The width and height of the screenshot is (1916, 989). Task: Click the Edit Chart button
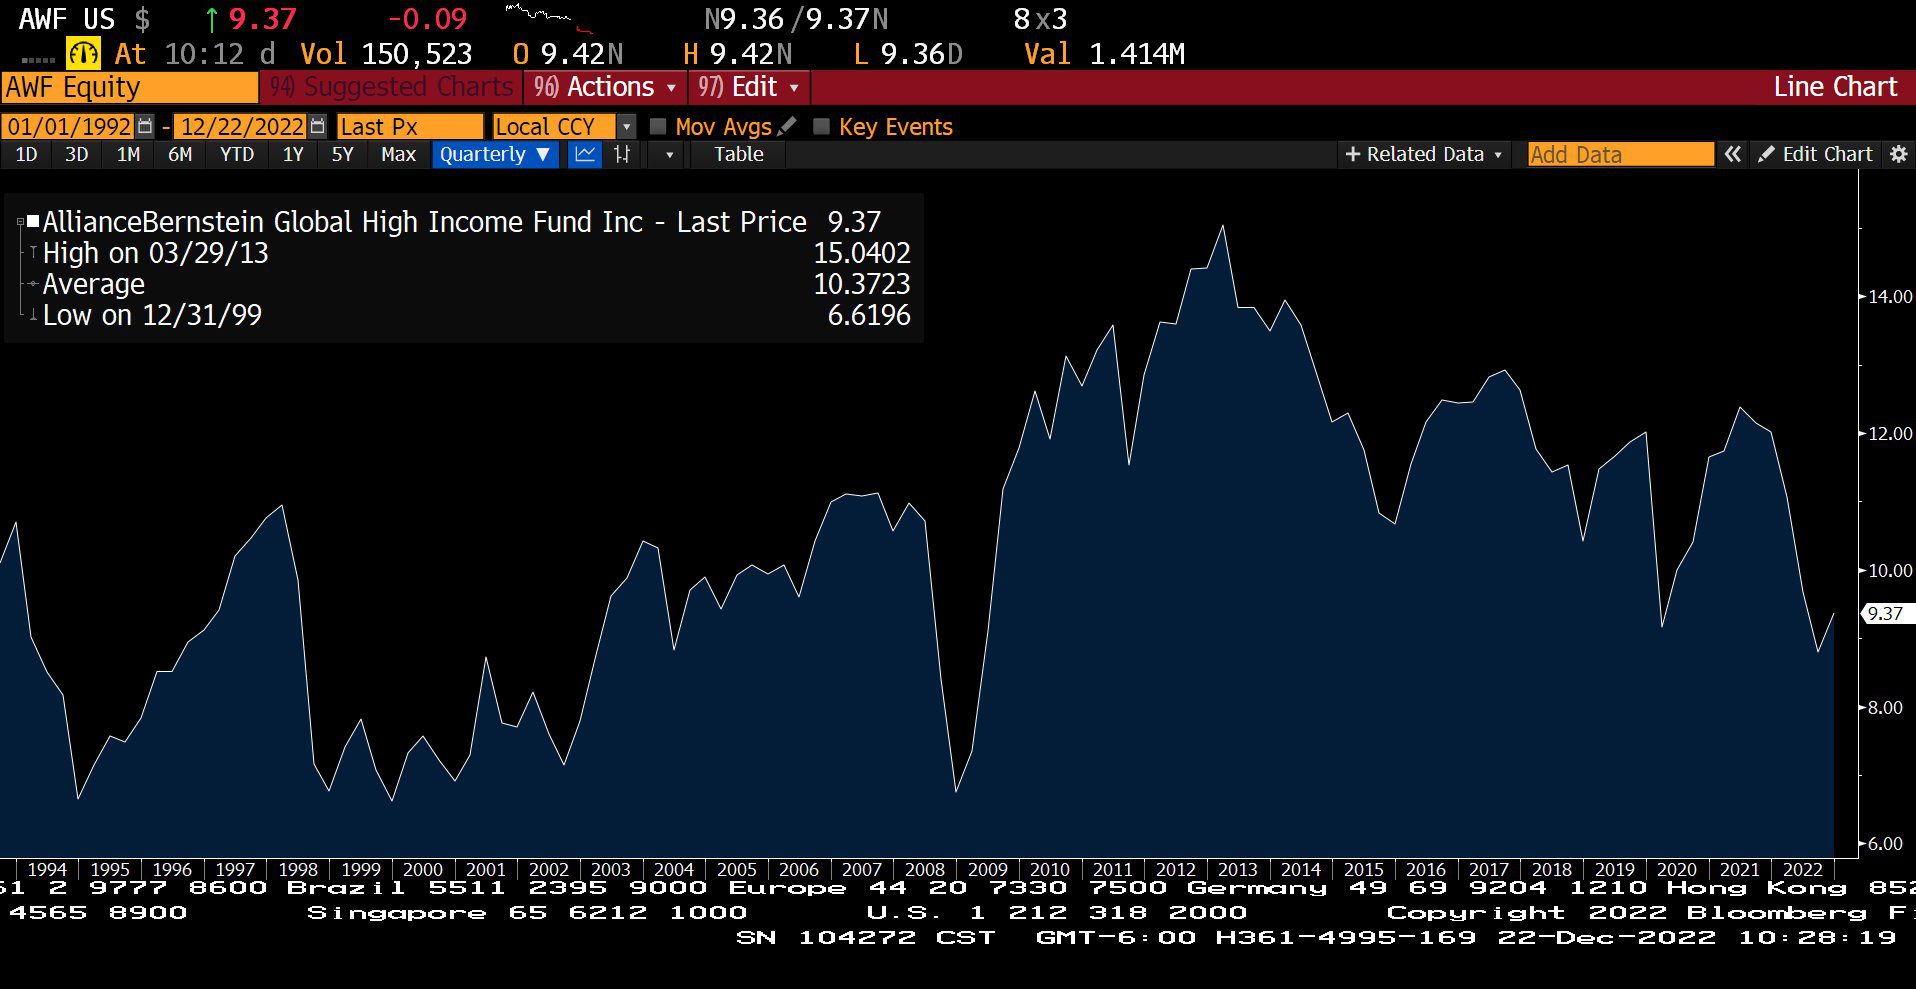(x=1816, y=154)
